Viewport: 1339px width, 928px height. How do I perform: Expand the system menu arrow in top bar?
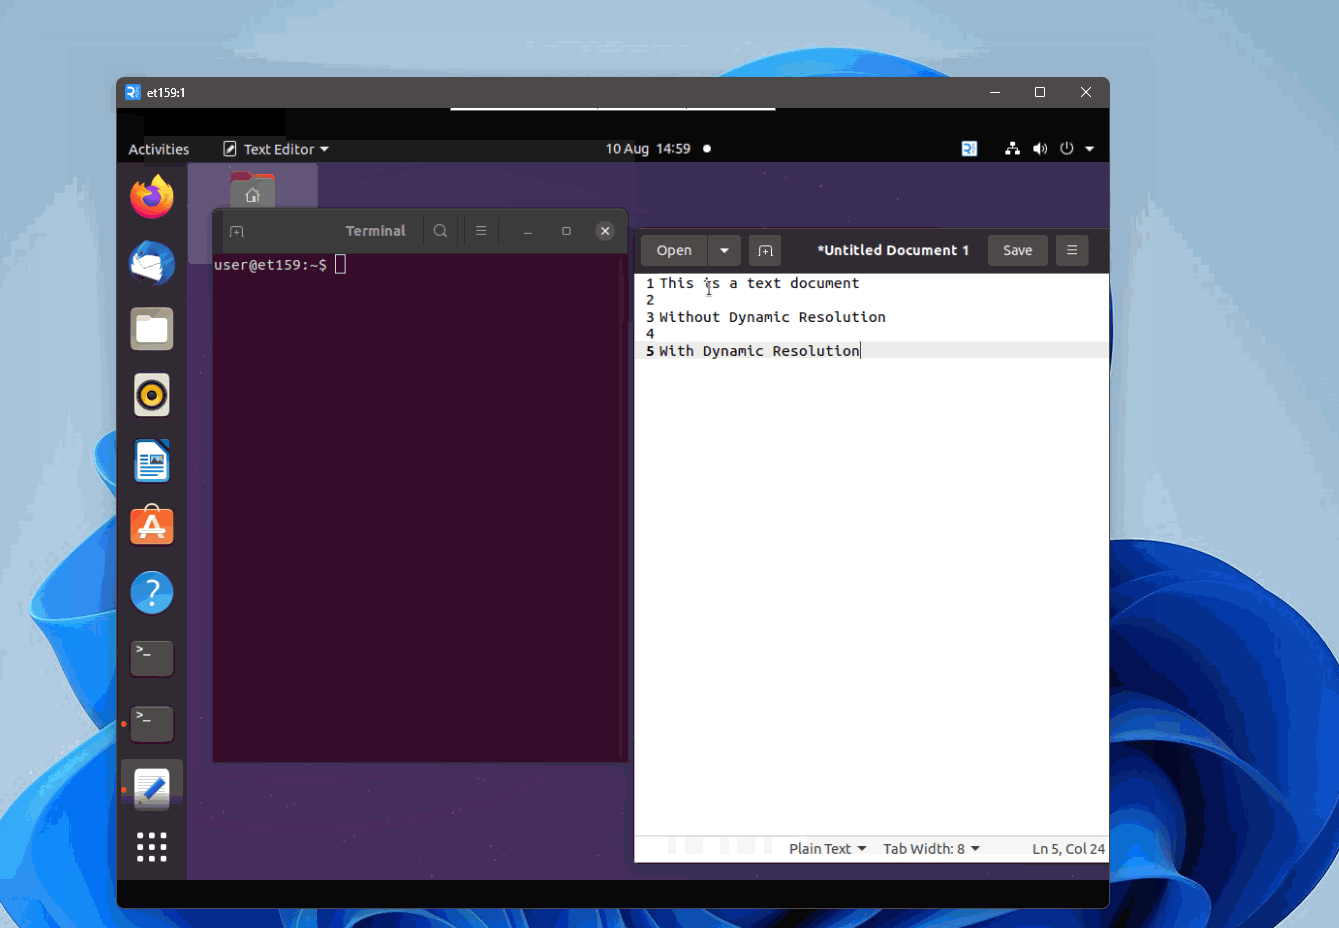tap(1090, 149)
